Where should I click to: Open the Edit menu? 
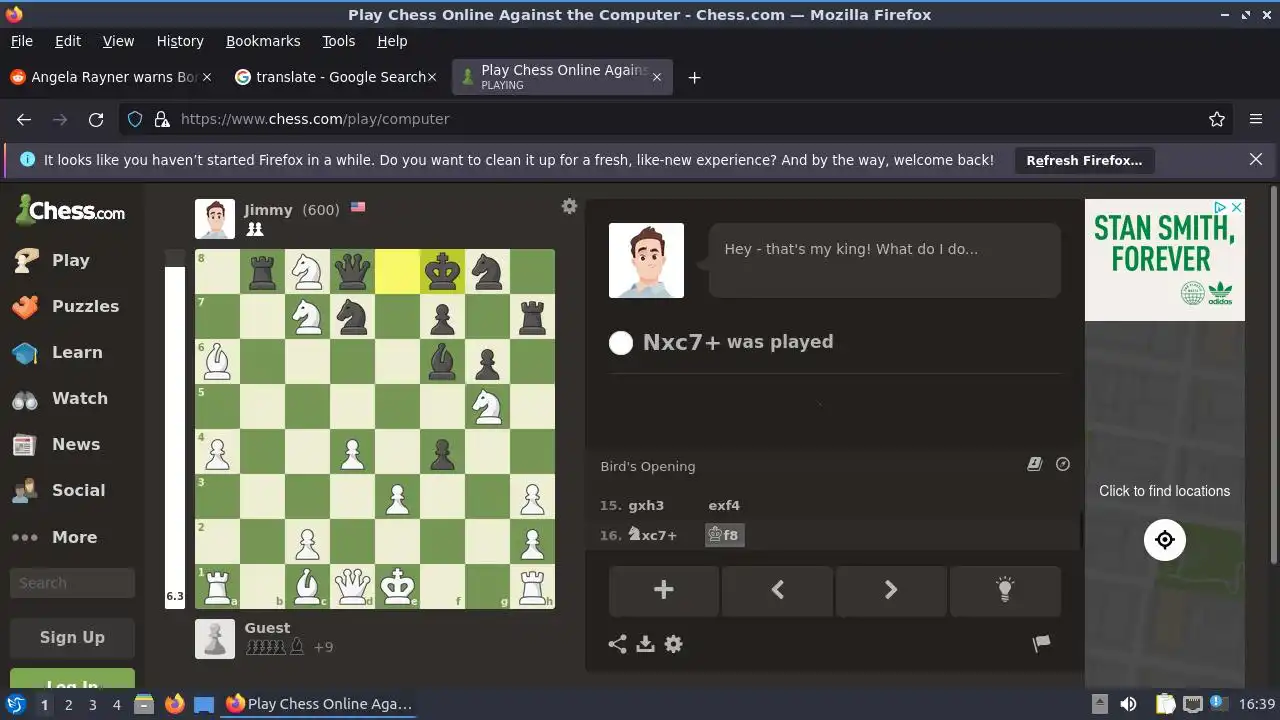(68, 41)
